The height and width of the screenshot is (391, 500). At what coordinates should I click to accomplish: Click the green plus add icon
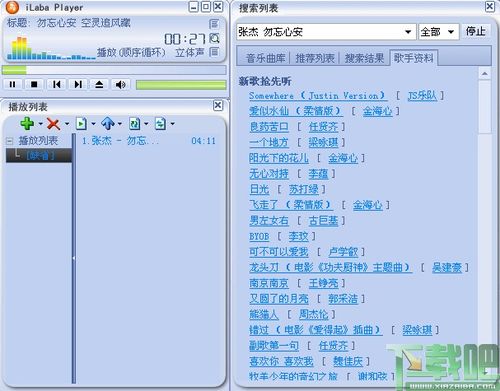click(27, 124)
